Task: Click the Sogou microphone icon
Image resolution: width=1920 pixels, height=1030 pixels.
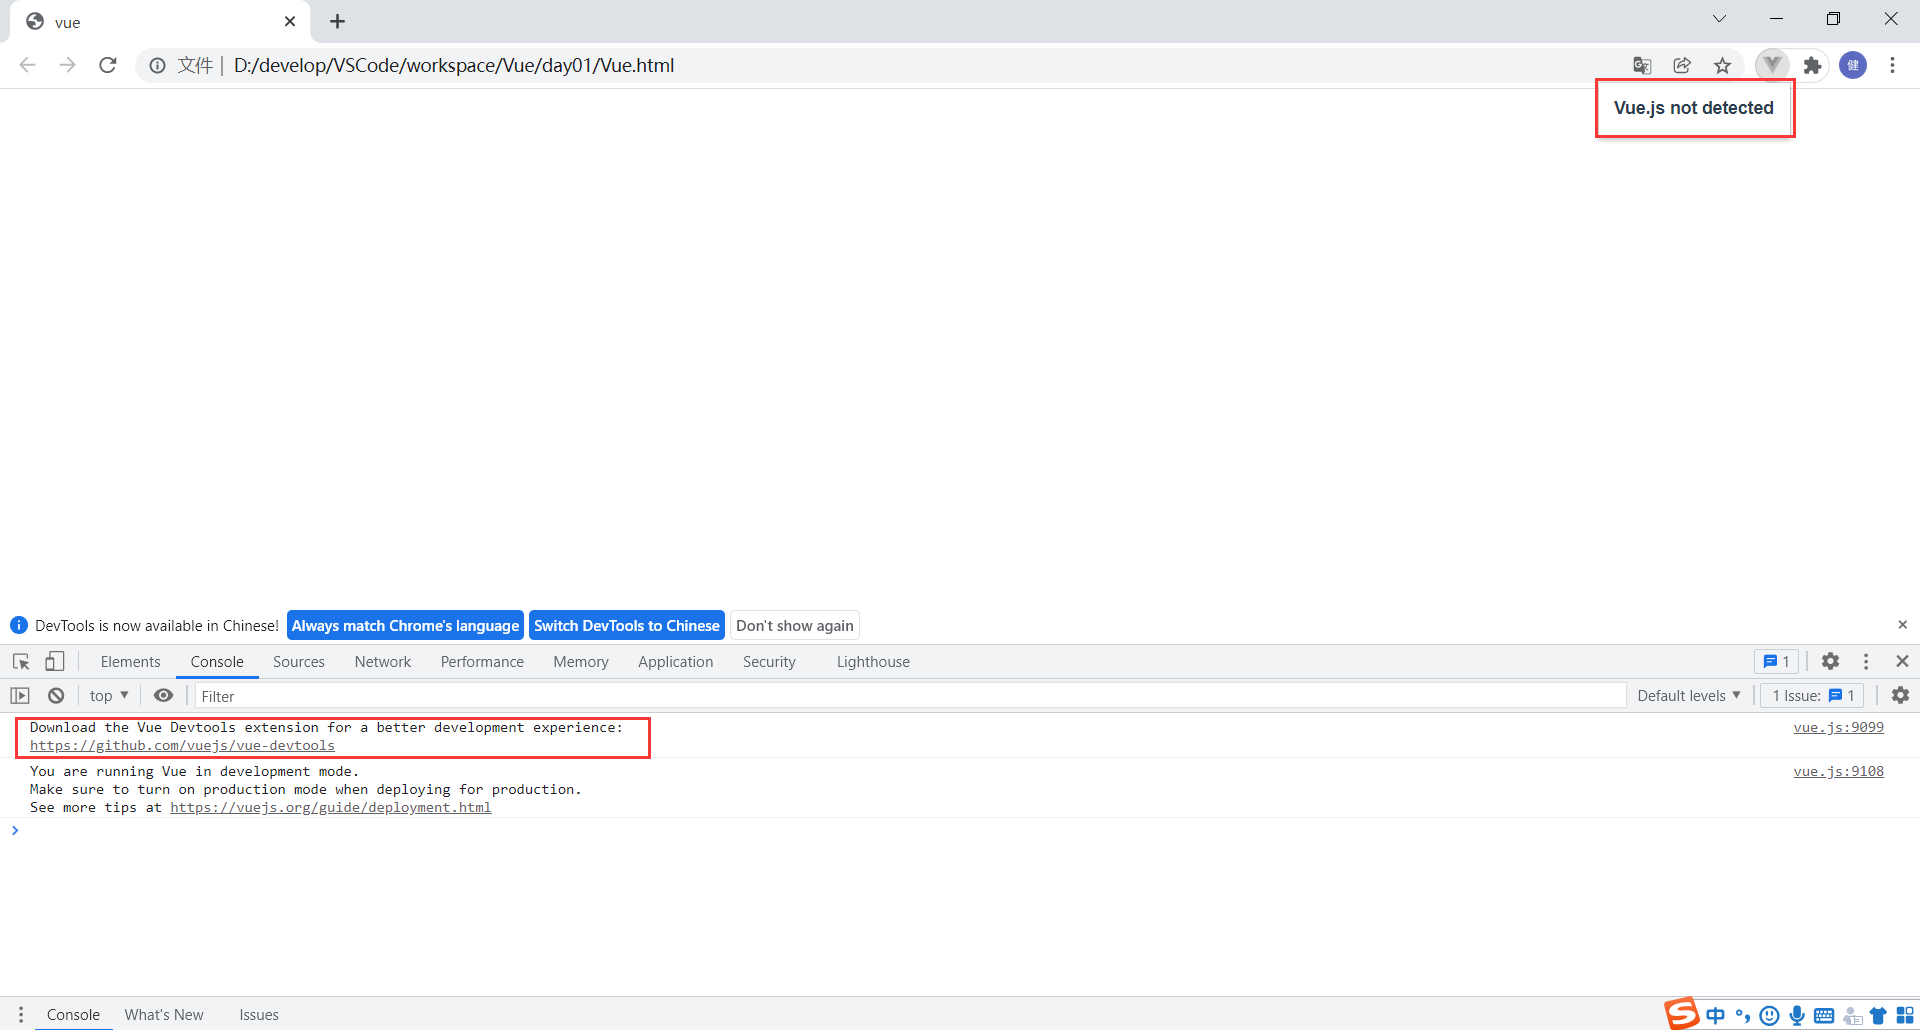Action: 1797,1015
